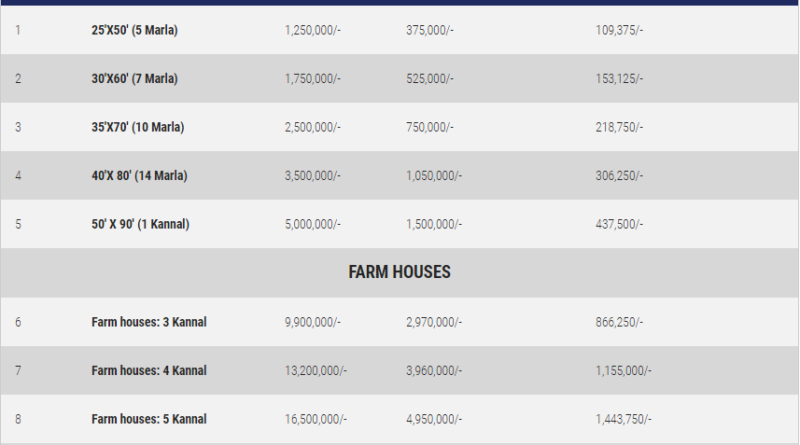
Task: Click the 50' X 90' (1 Kannal) label
Action: click(x=140, y=224)
